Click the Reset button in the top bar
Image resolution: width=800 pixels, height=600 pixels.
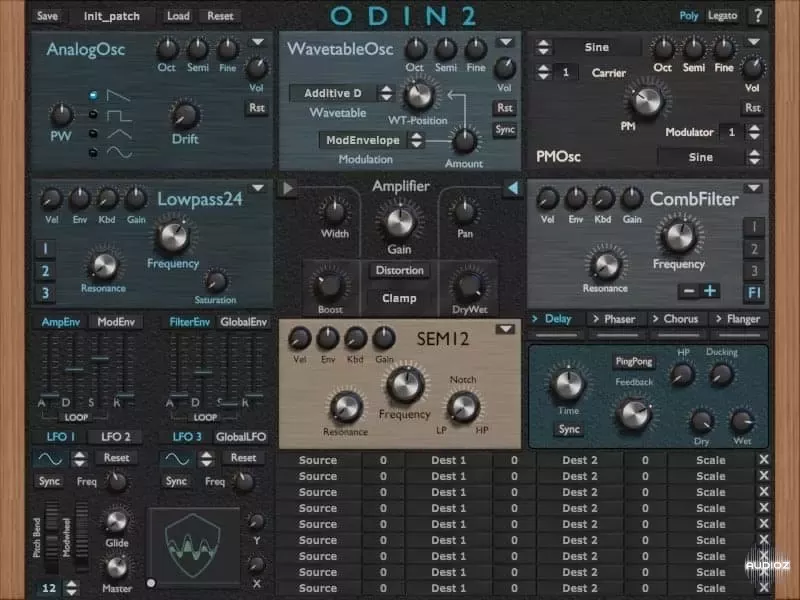tap(220, 16)
